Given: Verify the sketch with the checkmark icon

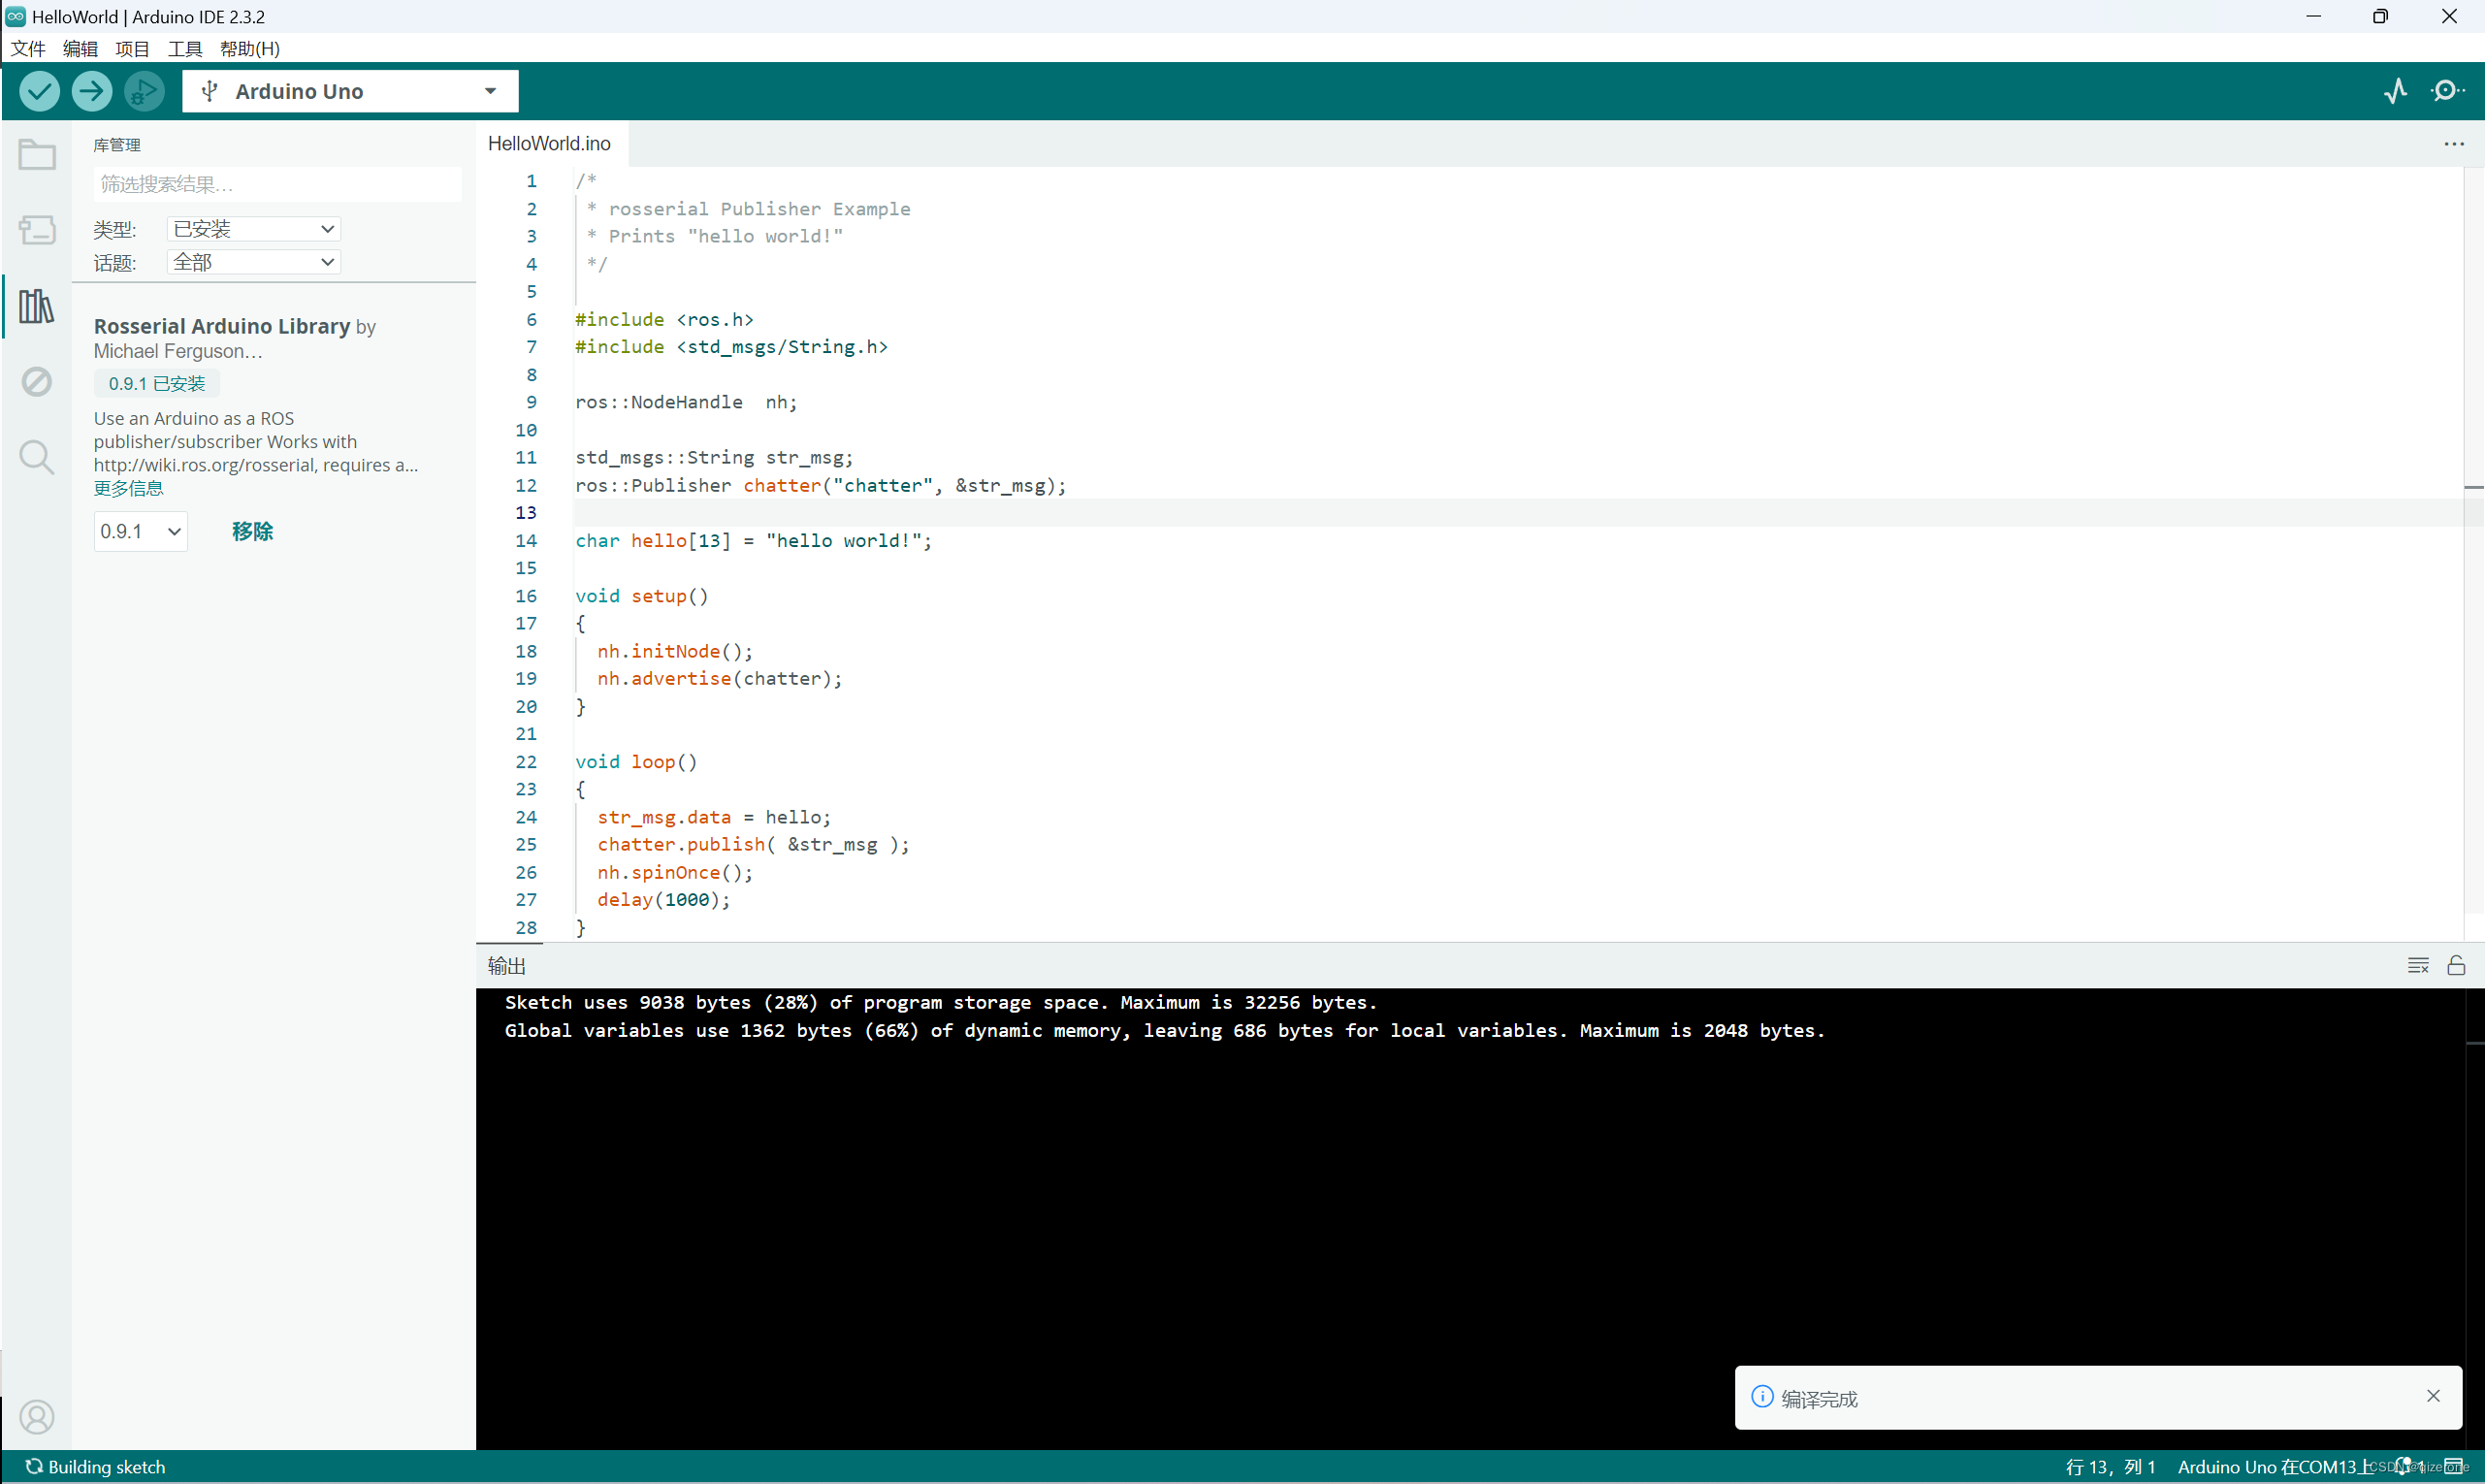Looking at the screenshot, I should 39,91.
